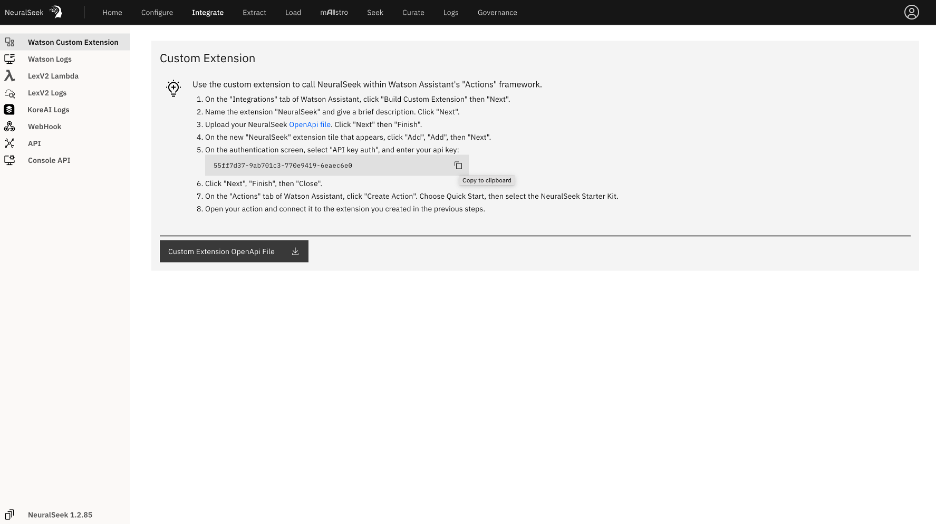Image resolution: width=936 pixels, height=524 pixels.
Task: Open the Configure menu
Action: pos(157,13)
